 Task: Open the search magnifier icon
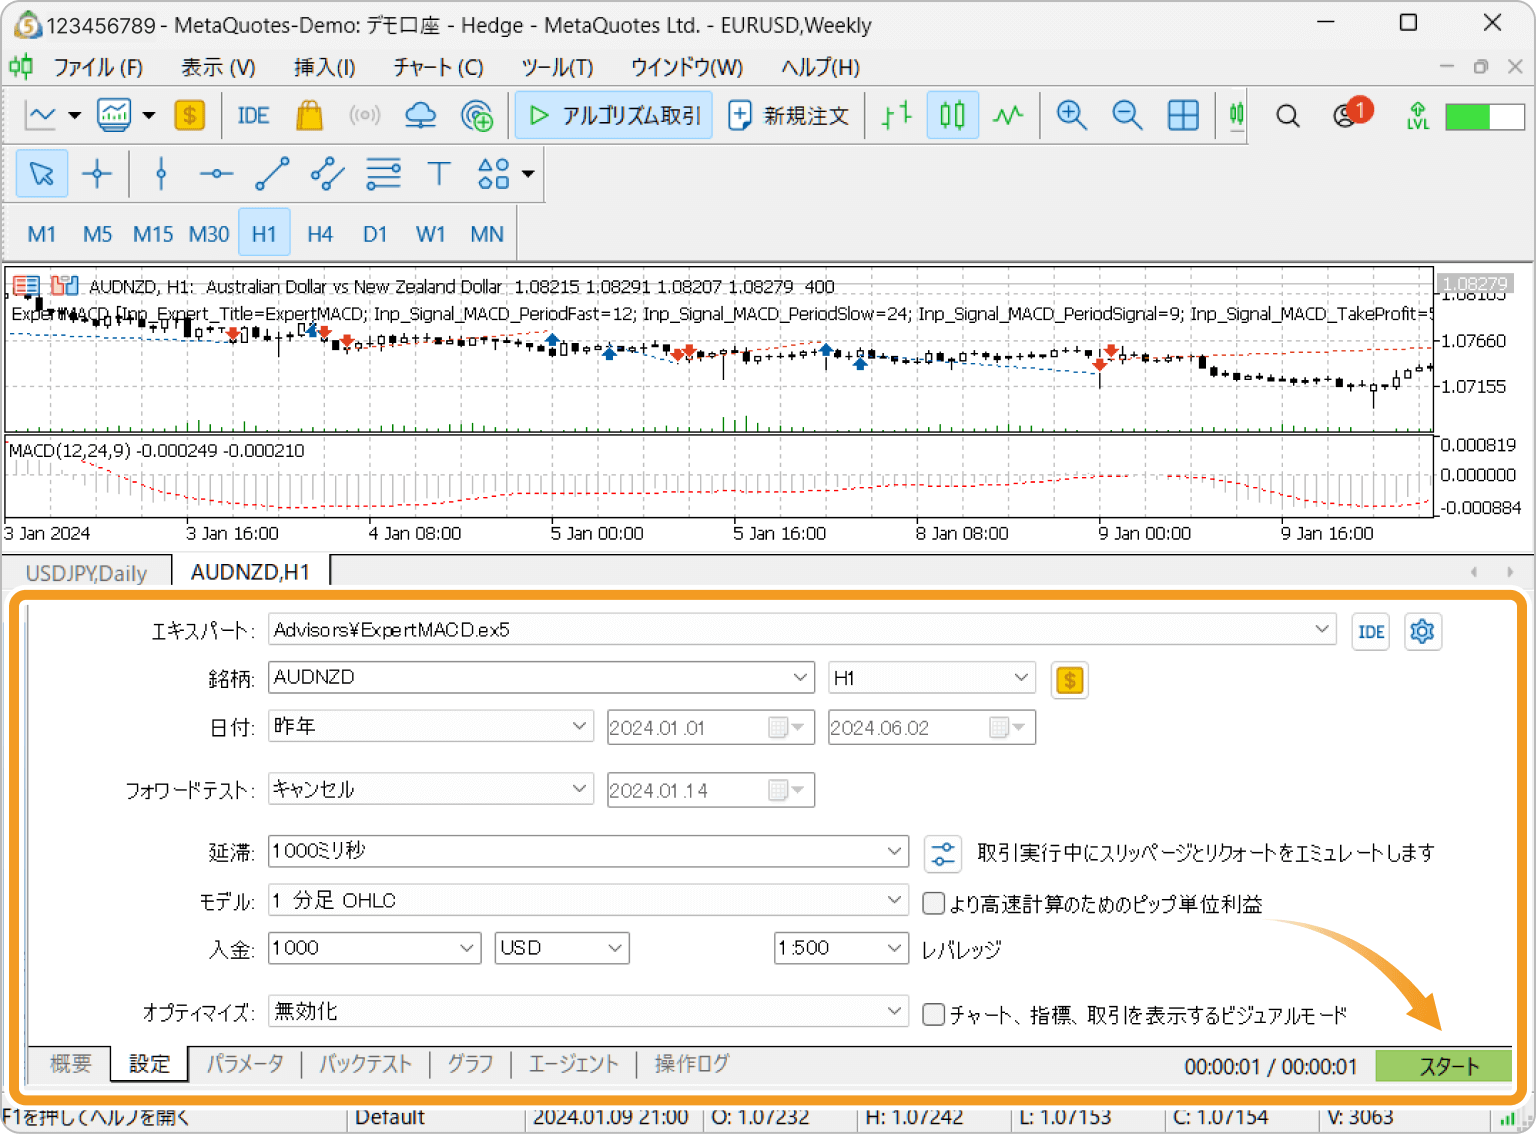(x=1288, y=116)
